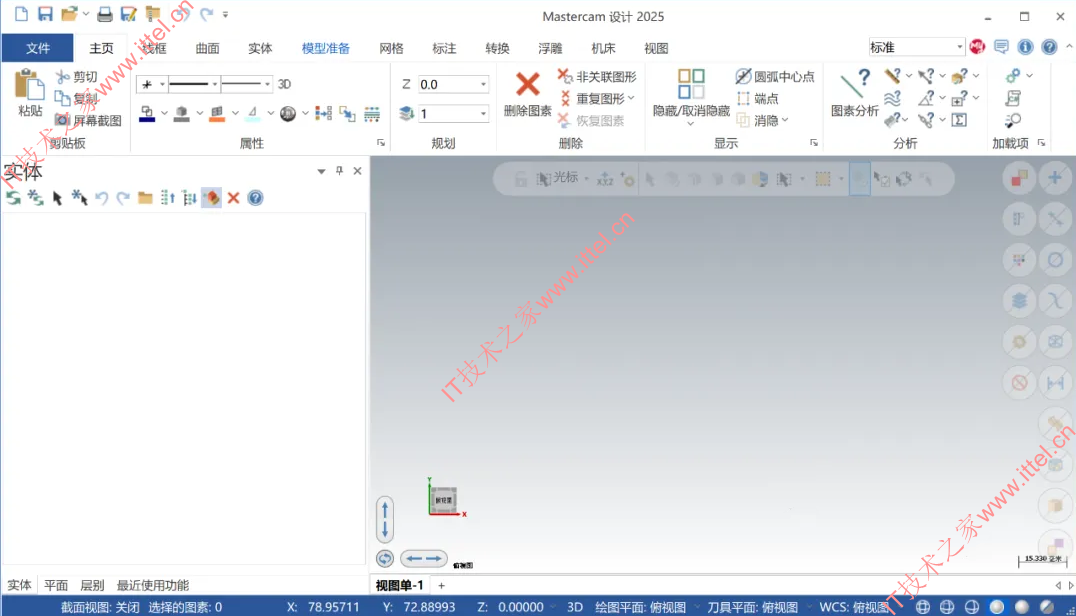Click into the Z value 0.0 field
Image resolution: width=1076 pixels, height=616 pixels.
coord(447,84)
